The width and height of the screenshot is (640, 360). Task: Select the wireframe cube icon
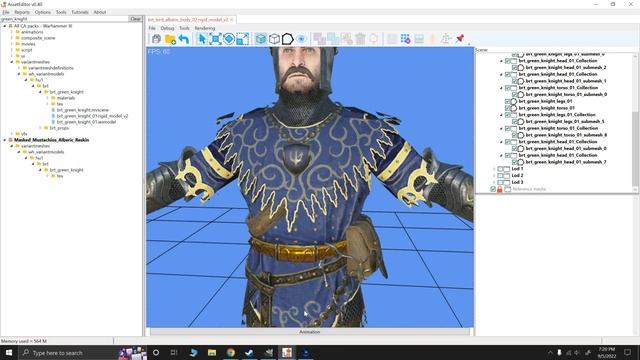tap(274, 39)
